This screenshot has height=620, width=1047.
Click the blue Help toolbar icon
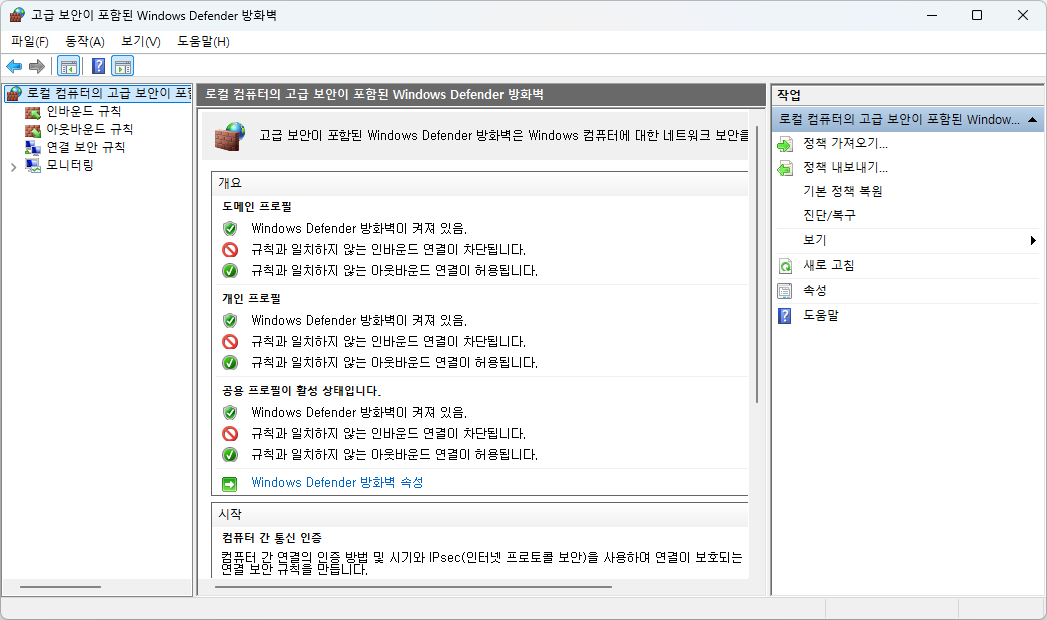(x=98, y=66)
